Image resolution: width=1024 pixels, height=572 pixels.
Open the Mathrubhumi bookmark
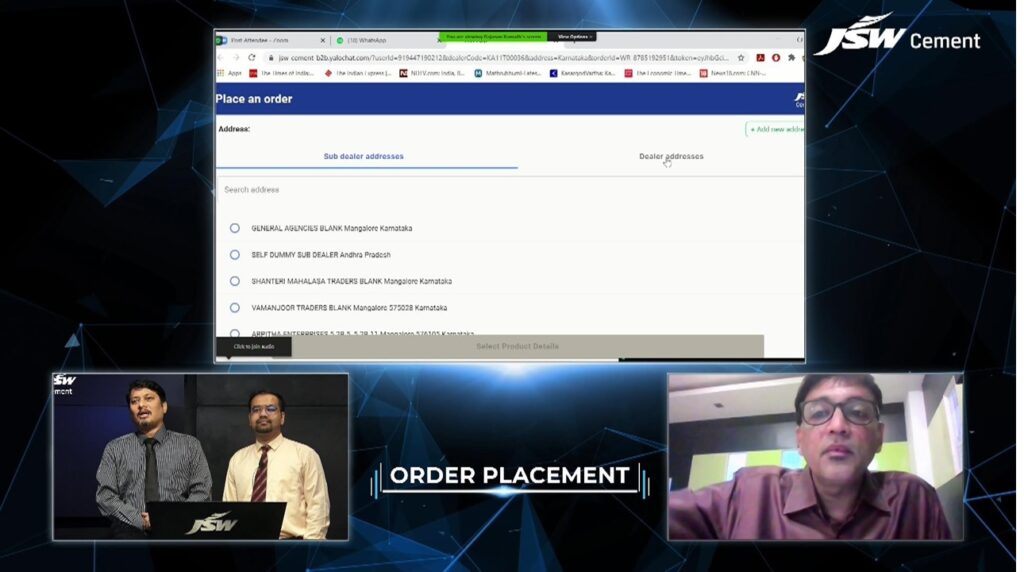coord(507,73)
